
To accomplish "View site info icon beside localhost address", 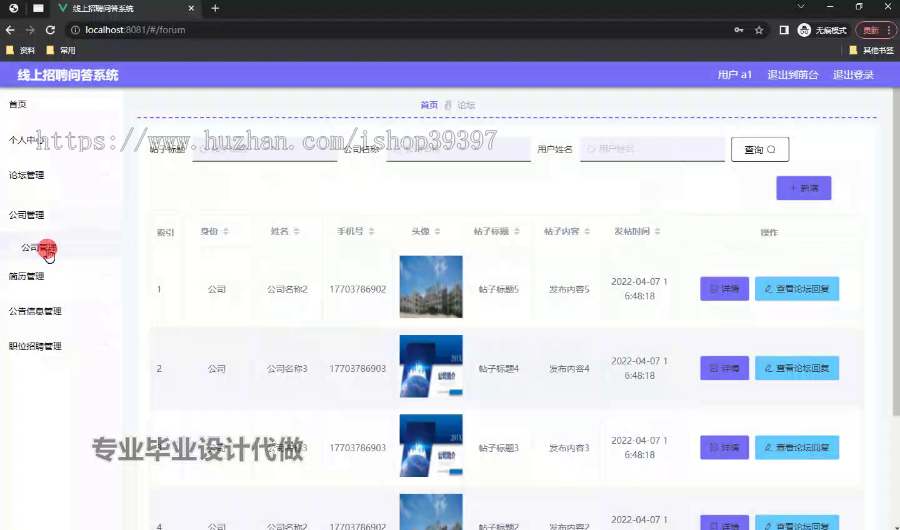I will coord(75,30).
